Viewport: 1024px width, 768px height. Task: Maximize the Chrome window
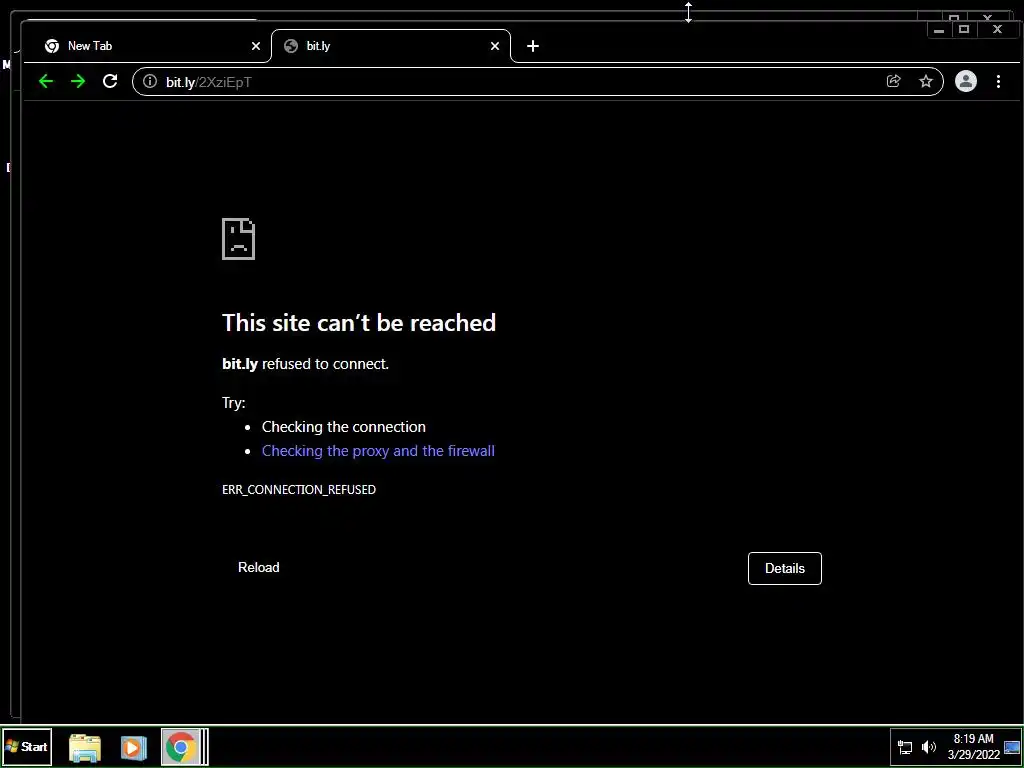pyautogui.click(x=964, y=29)
